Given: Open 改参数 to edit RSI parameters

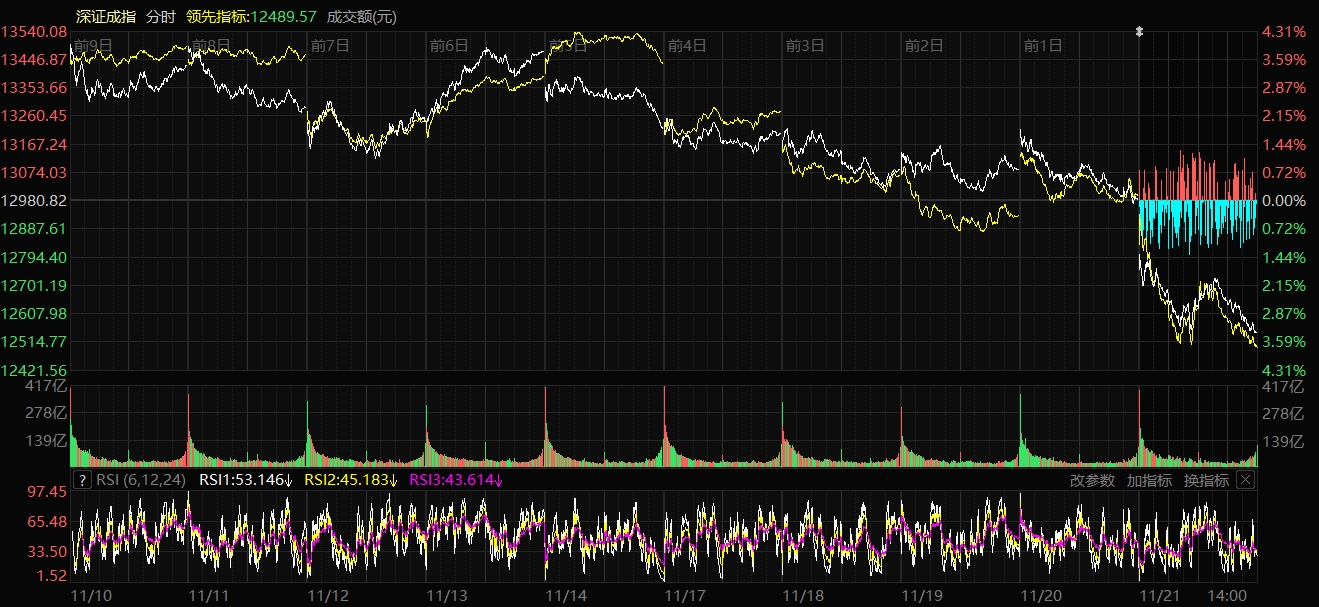Looking at the screenshot, I should (1092, 480).
